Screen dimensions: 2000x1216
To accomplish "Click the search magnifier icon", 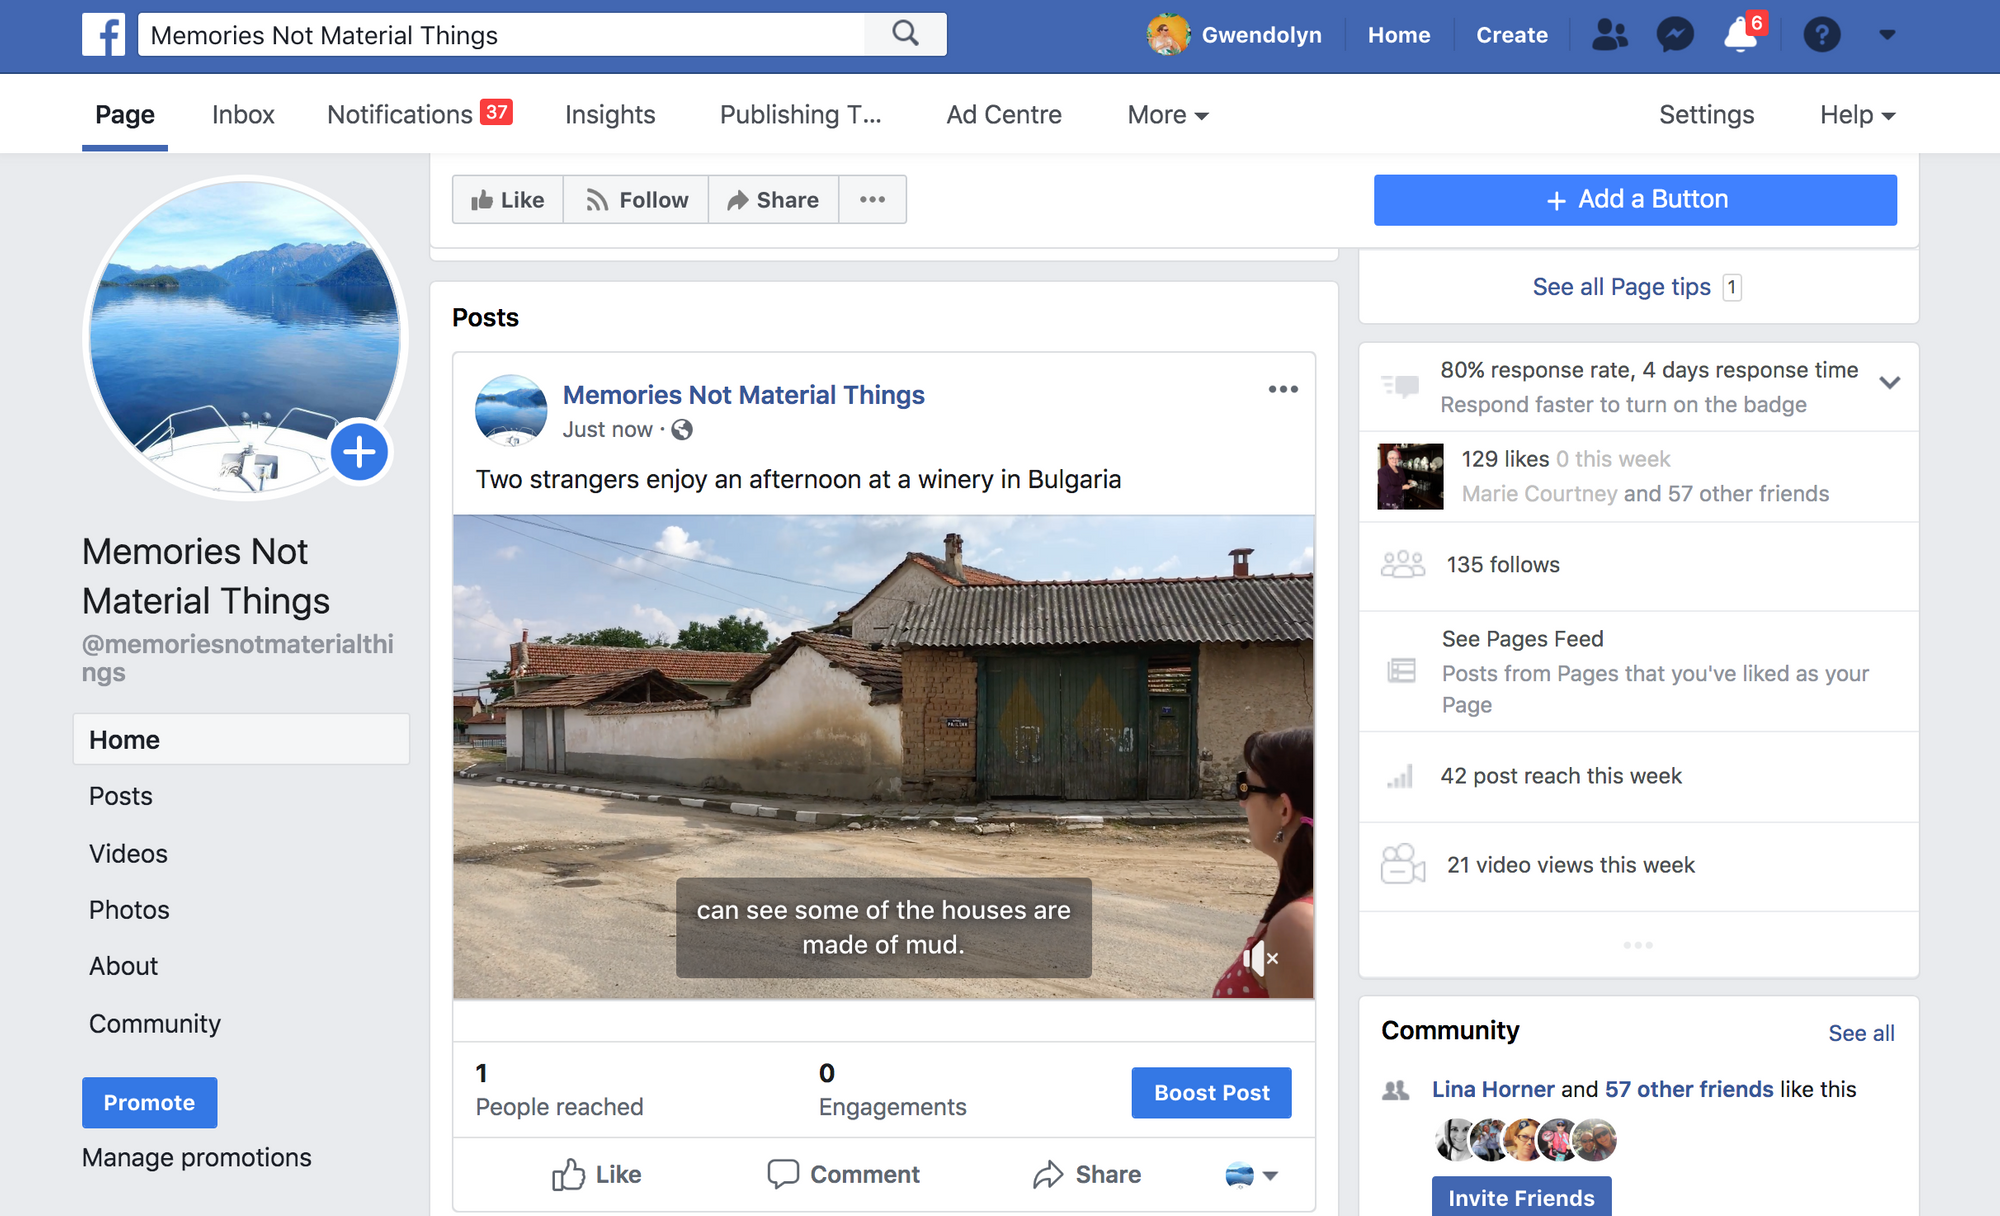I will tap(905, 34).
